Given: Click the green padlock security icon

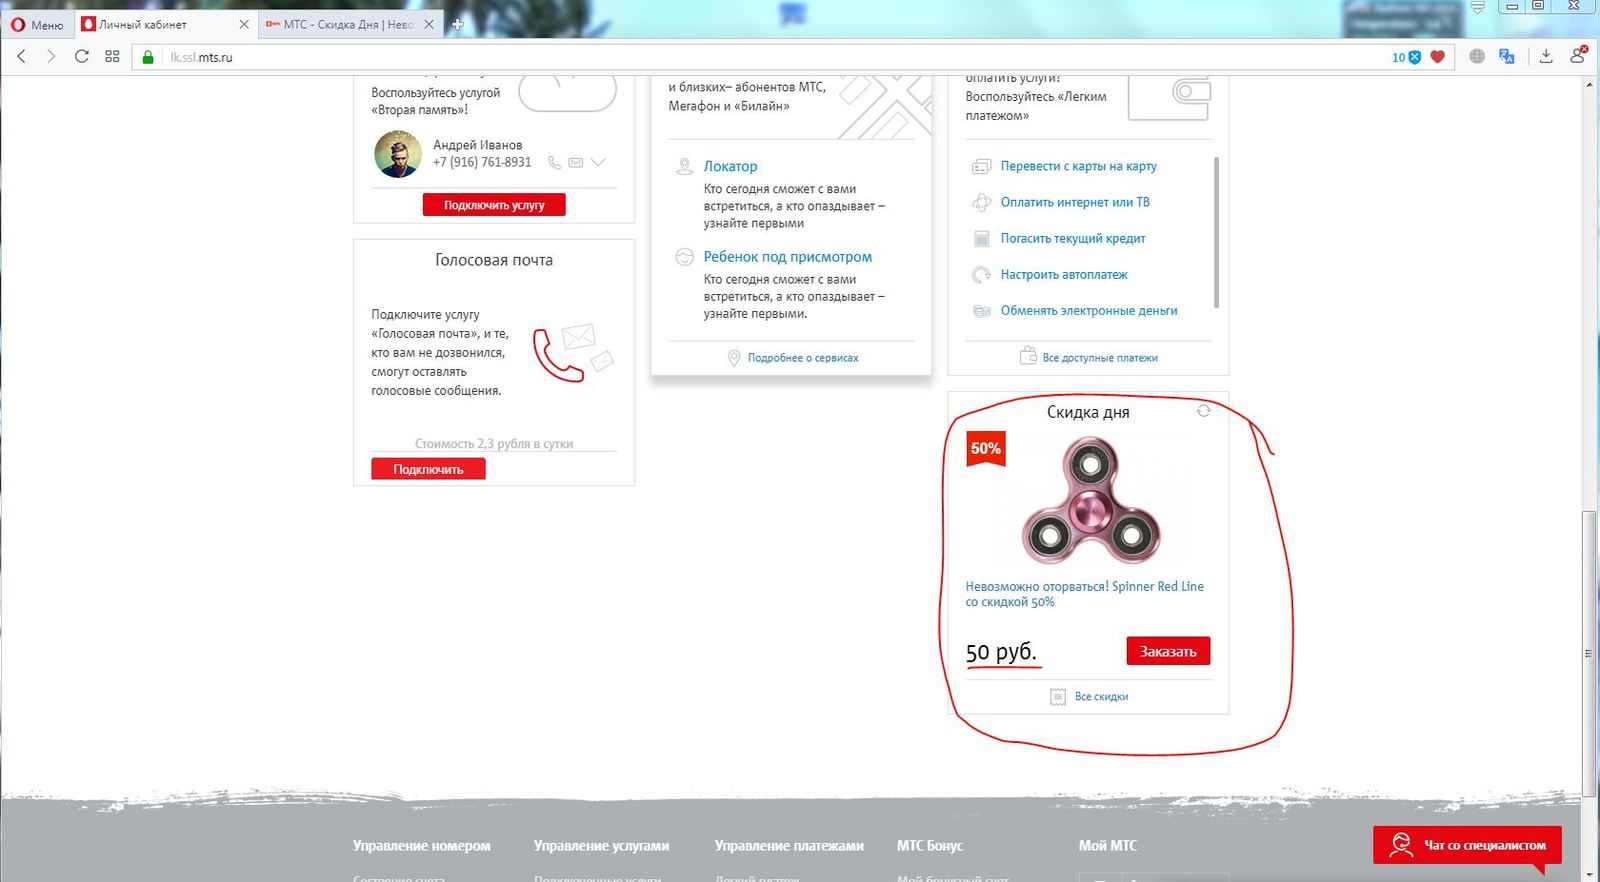Looking at the screenshot, I should click(x=148, y=57).
